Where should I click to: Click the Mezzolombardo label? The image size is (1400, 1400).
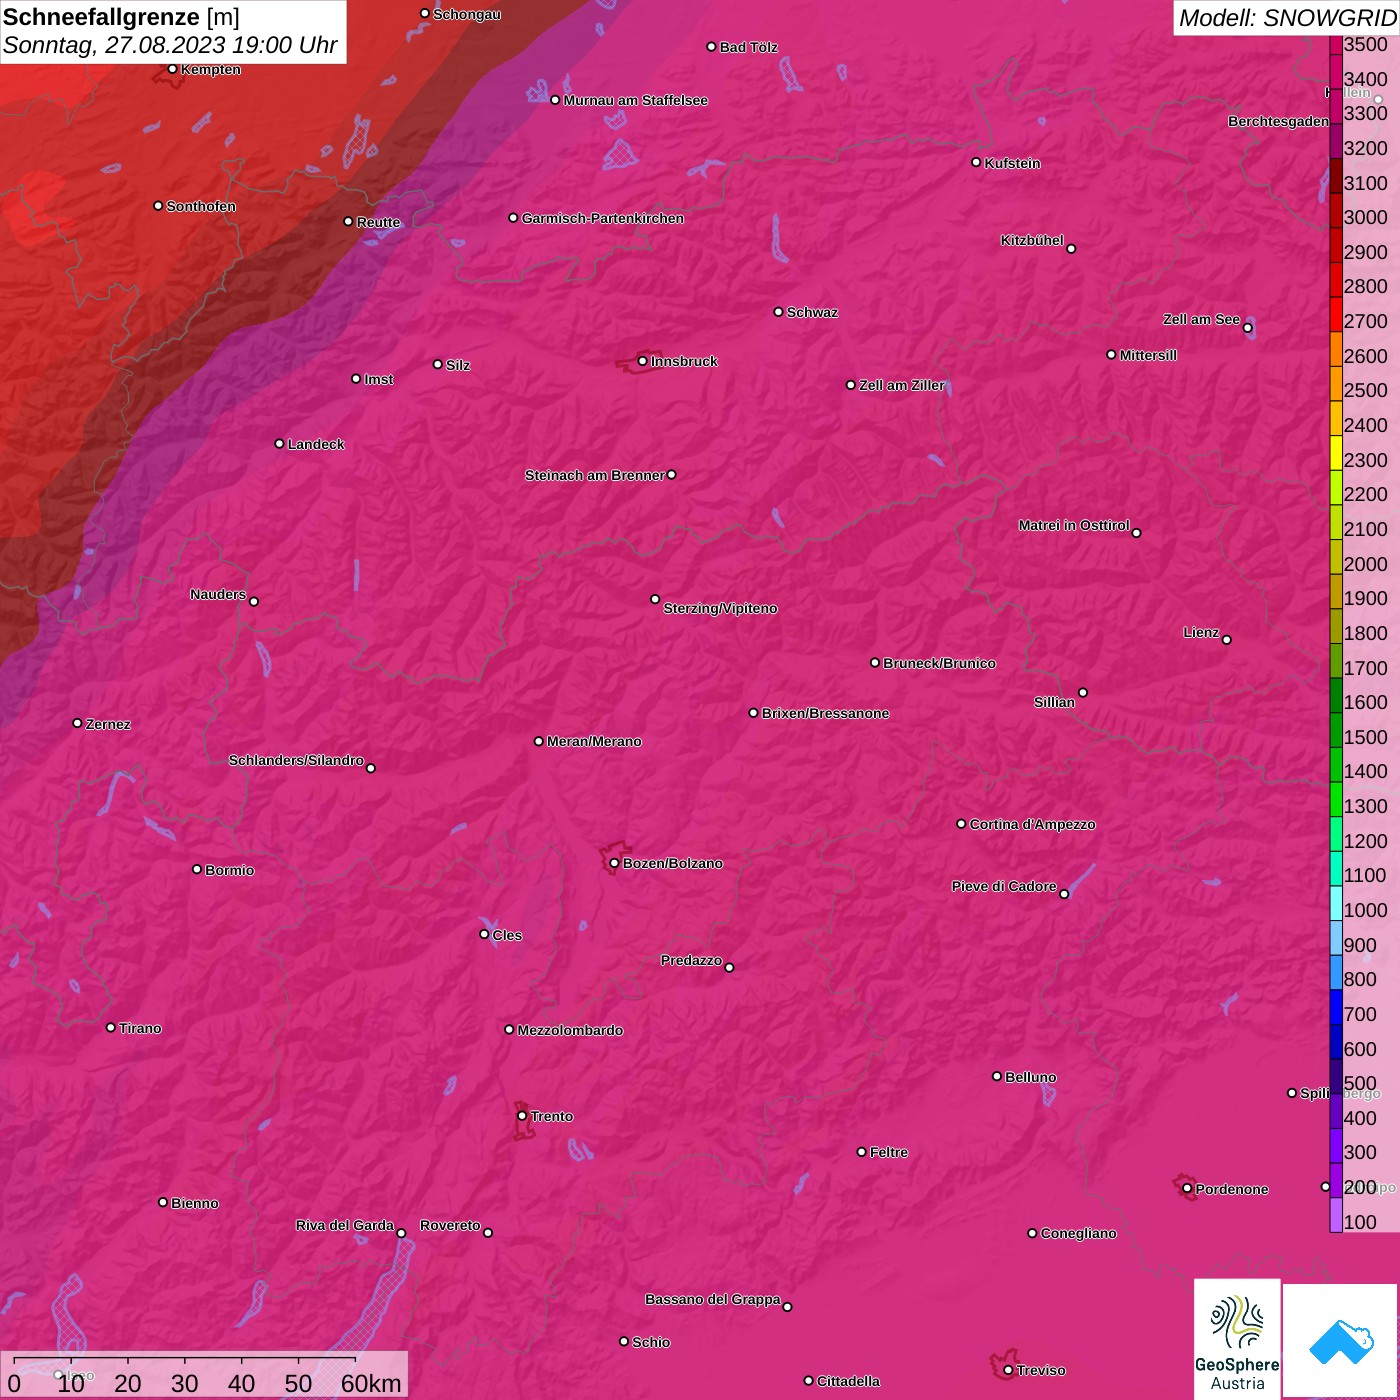[x=570, y=1030]
